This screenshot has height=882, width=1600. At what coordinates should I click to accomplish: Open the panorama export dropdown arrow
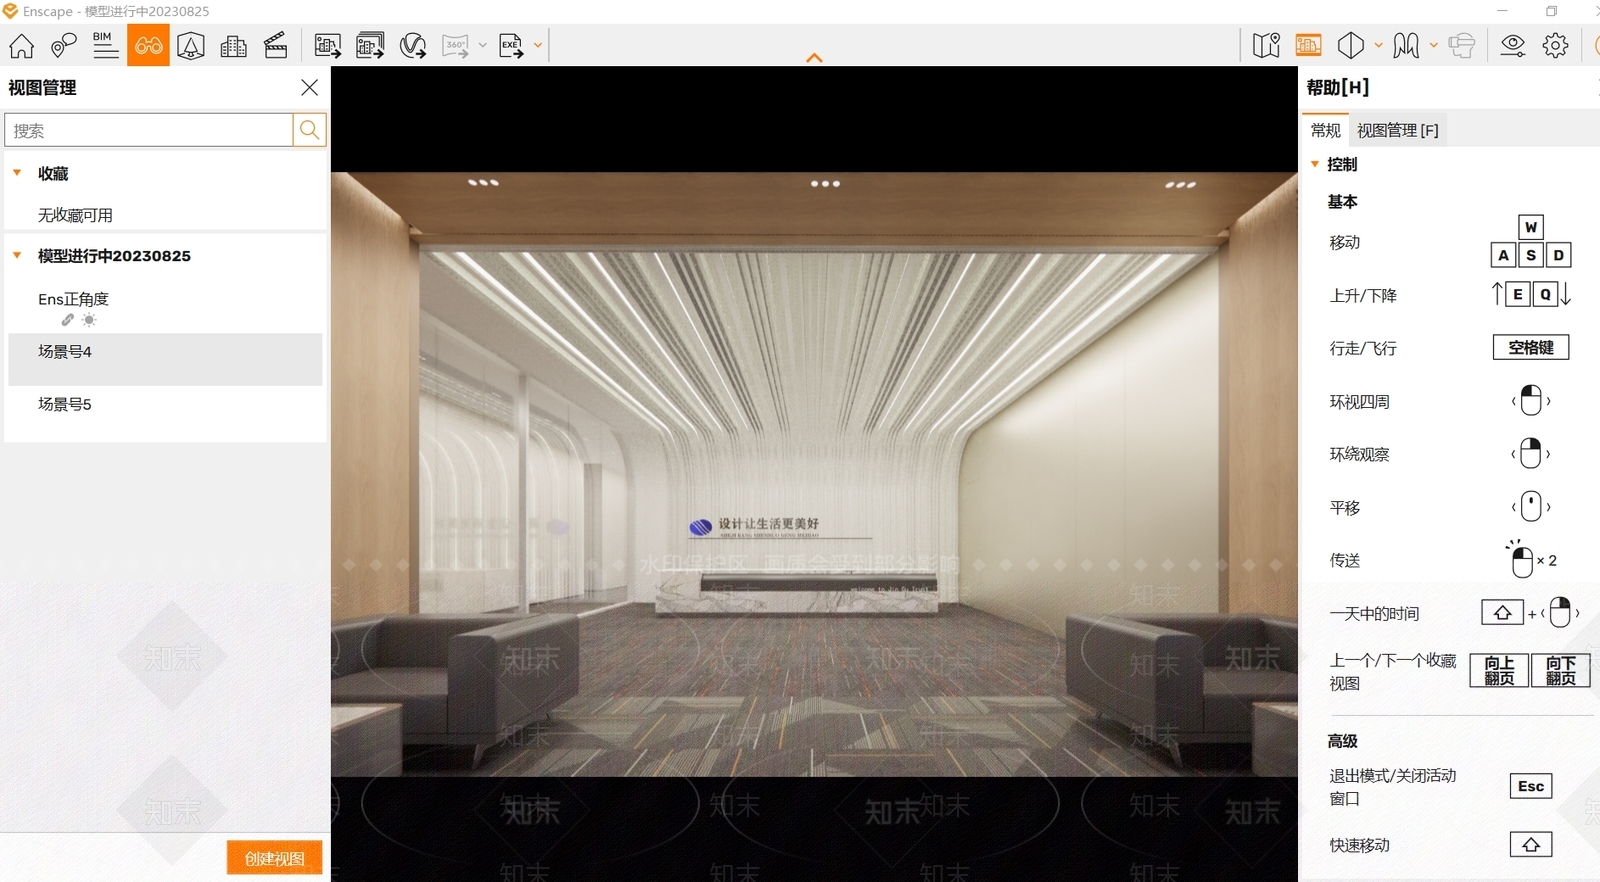tap(482, 46)
